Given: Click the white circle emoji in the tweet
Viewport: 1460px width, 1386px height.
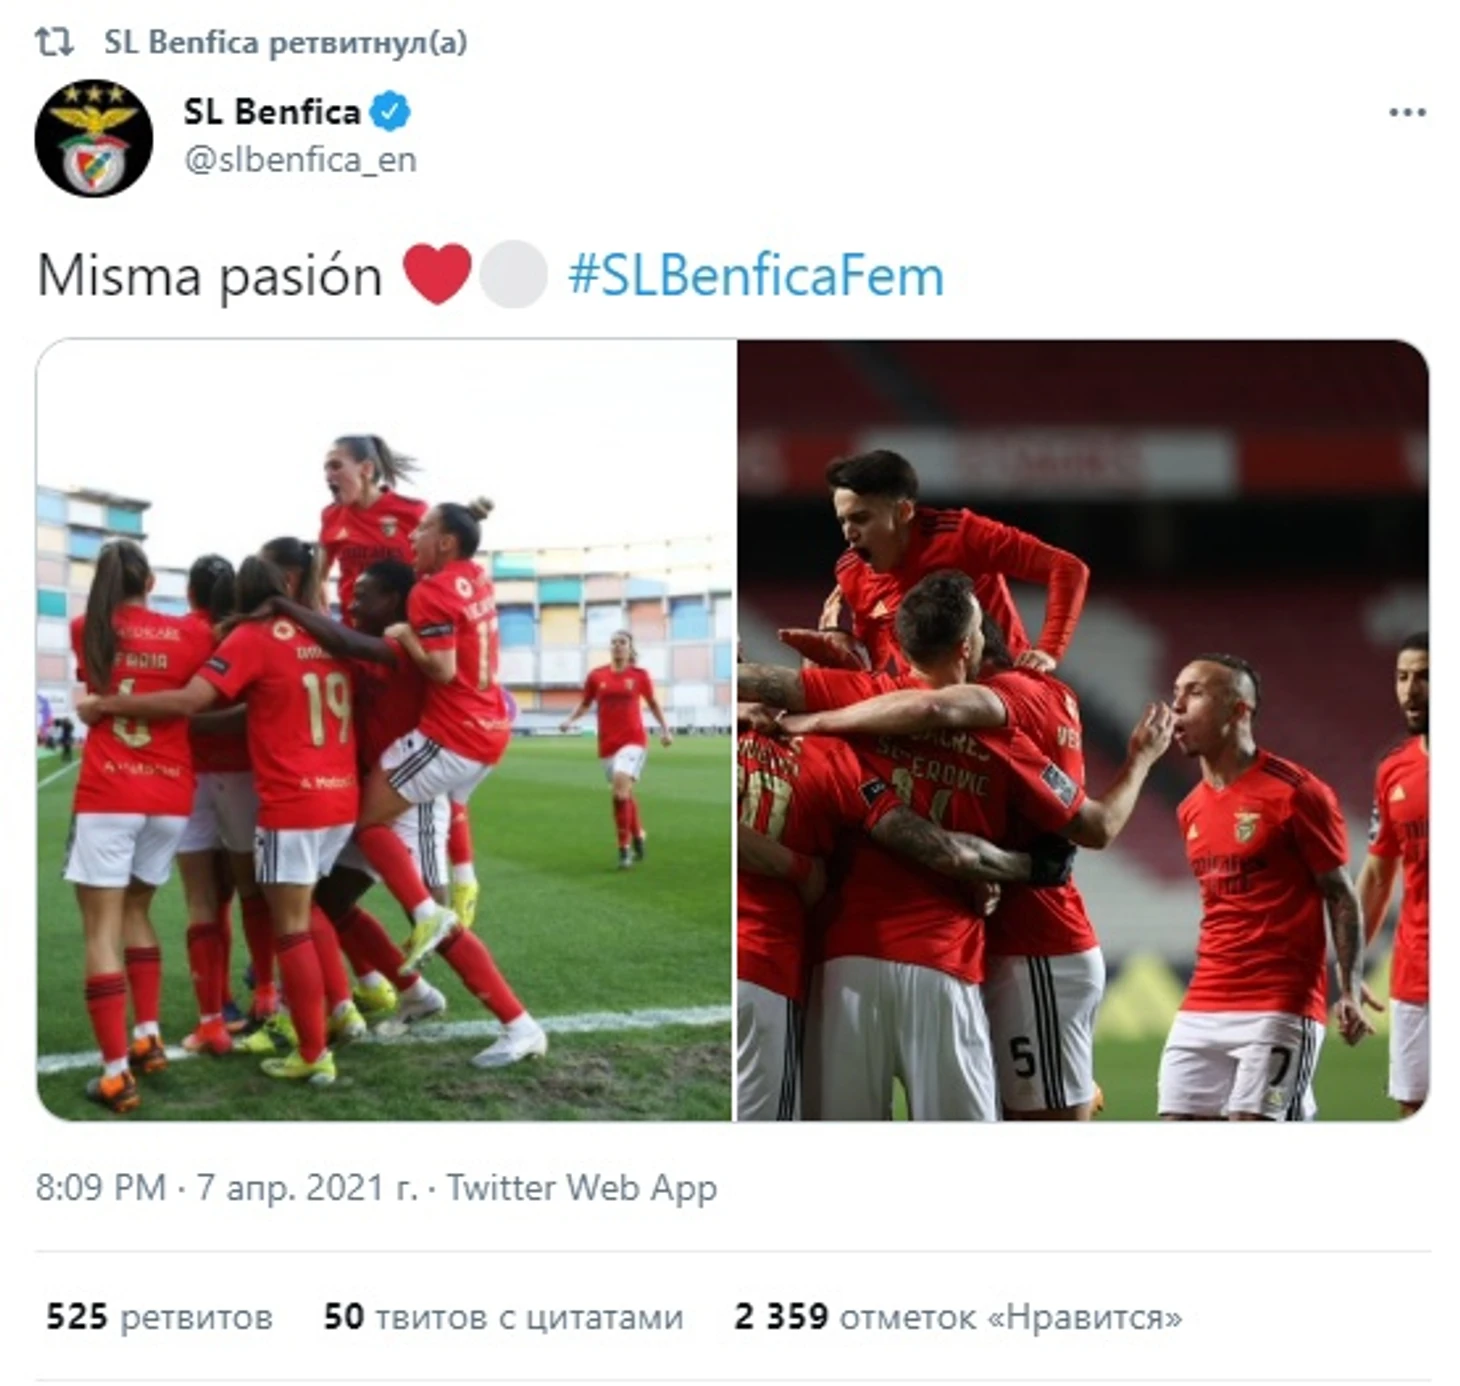Looking at the screenshot, I should (513, 274).
